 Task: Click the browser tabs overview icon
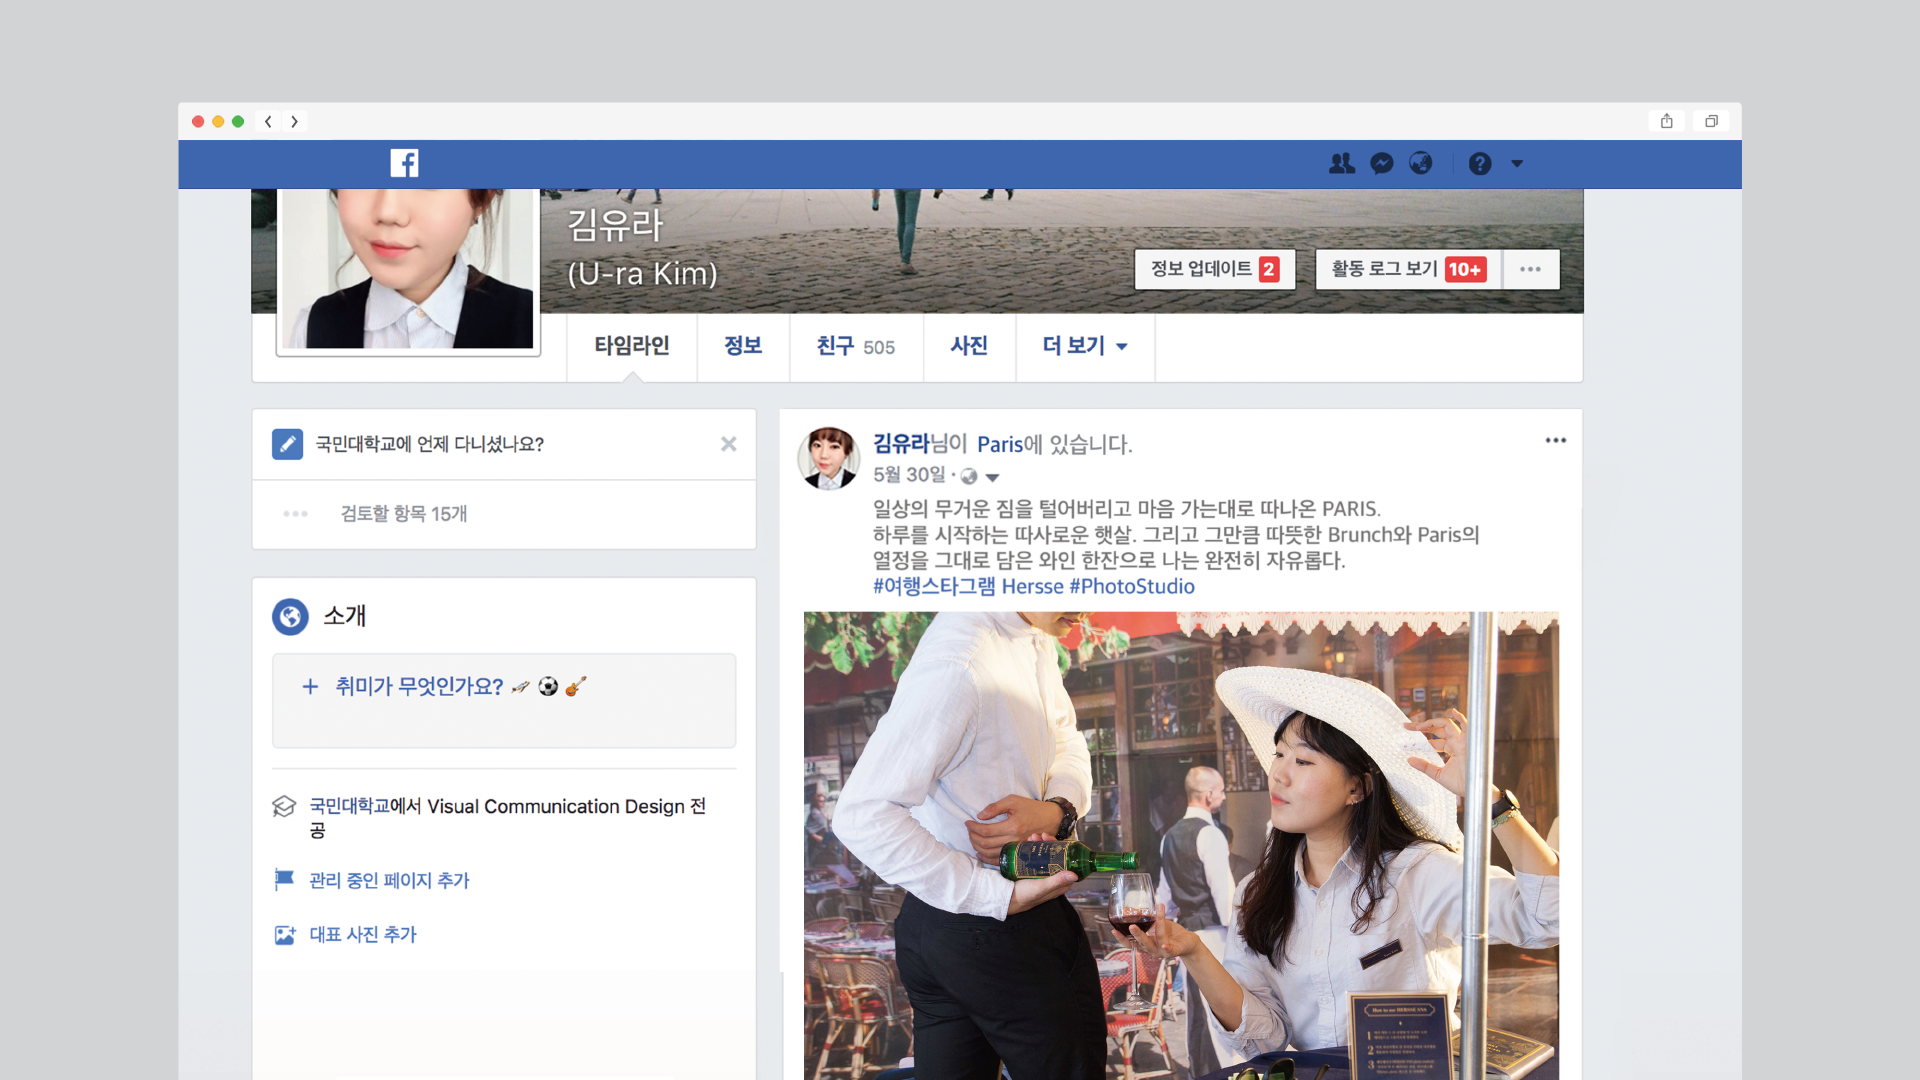pyautogui.click(x=1711, y=121)
